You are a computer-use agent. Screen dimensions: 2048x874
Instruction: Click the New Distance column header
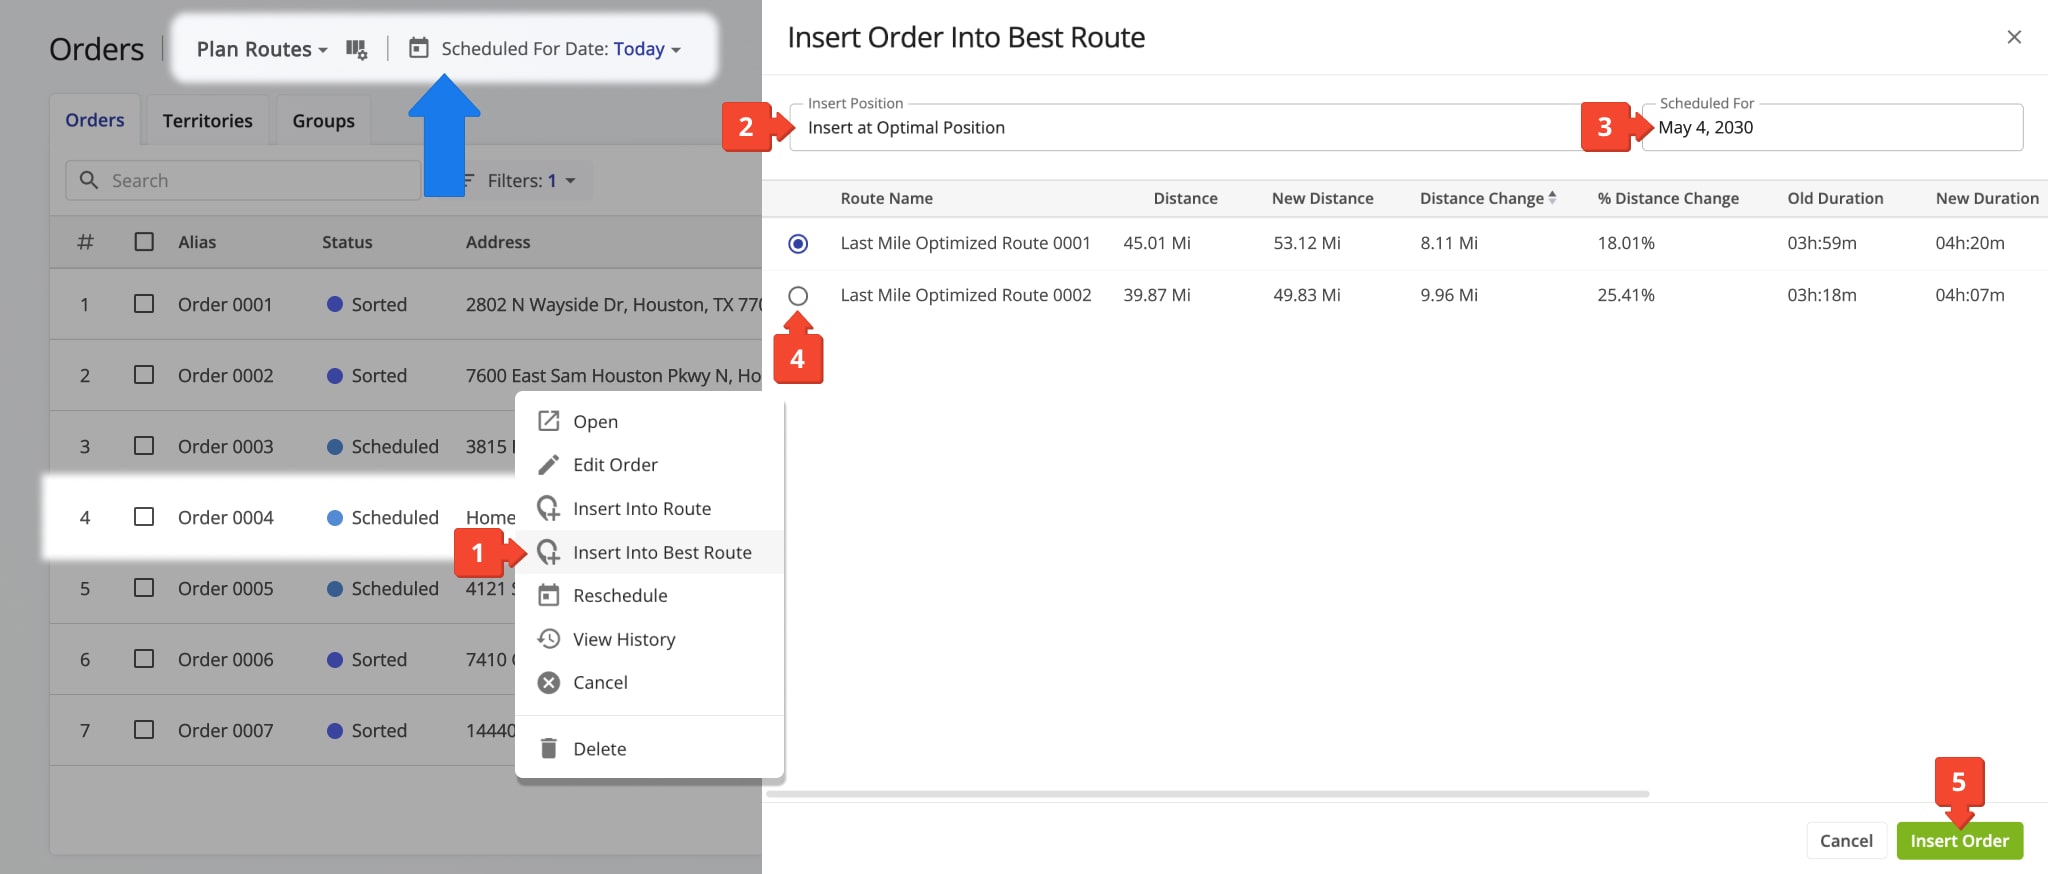click(1322, 198)
